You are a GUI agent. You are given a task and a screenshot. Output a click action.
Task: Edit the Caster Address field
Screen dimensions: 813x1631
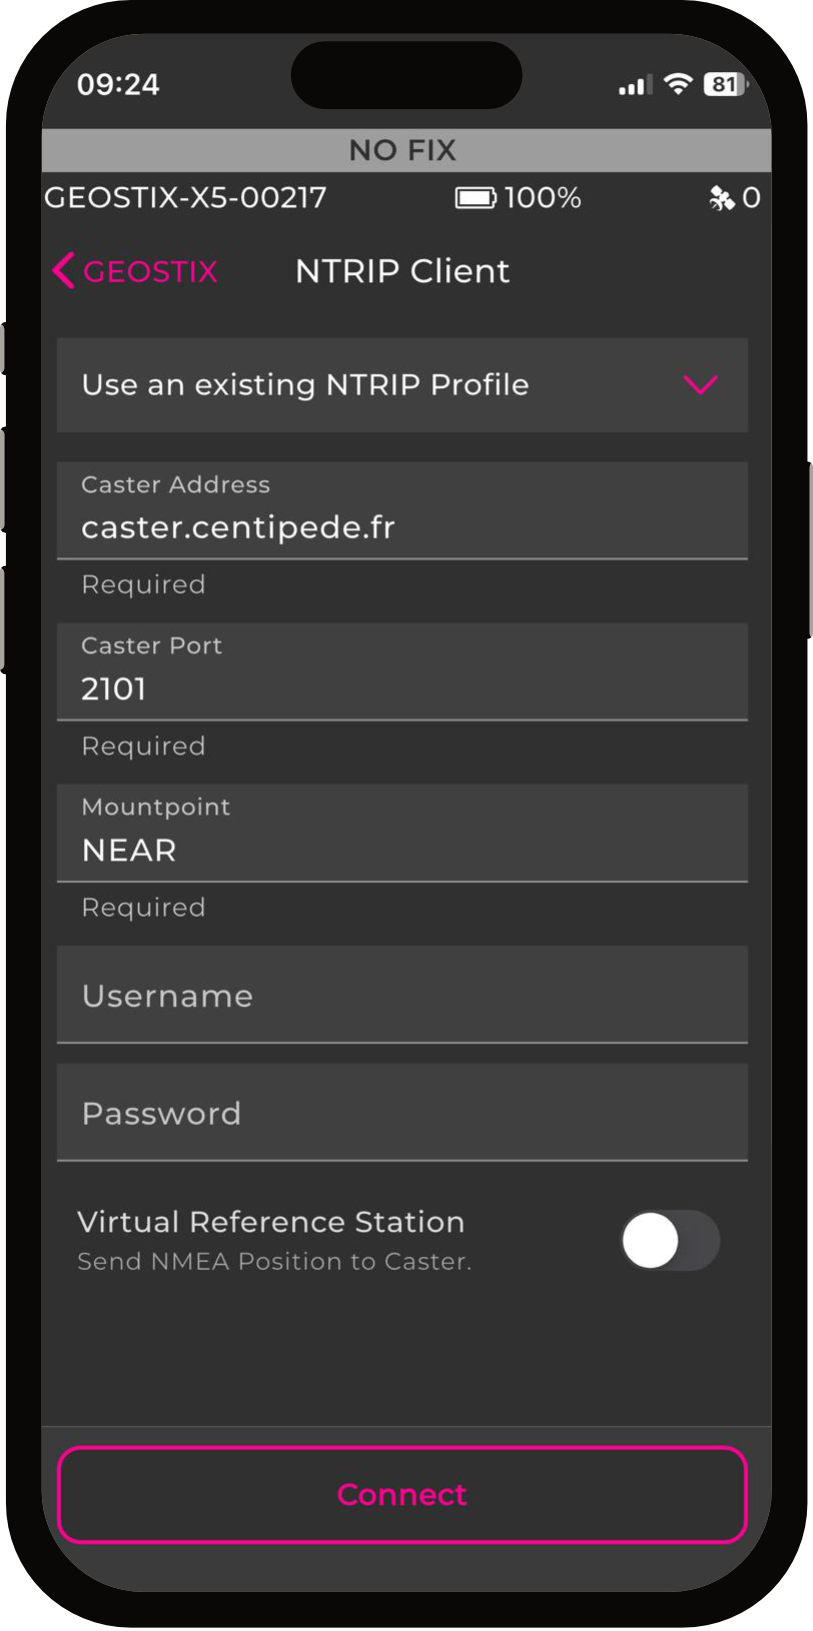[402, 527]
